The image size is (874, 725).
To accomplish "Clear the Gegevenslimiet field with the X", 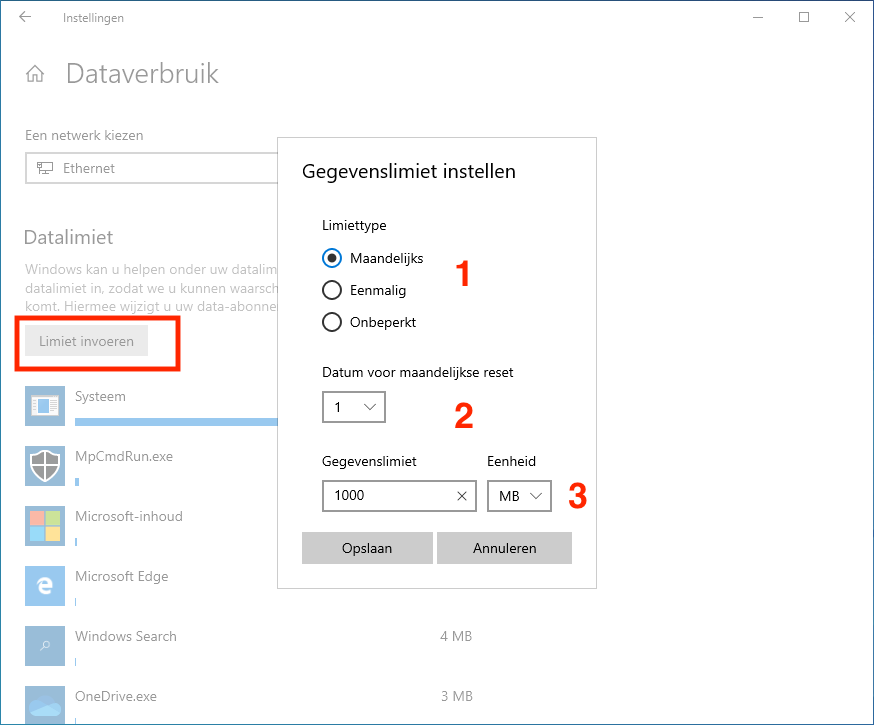I will click(461, 496).
